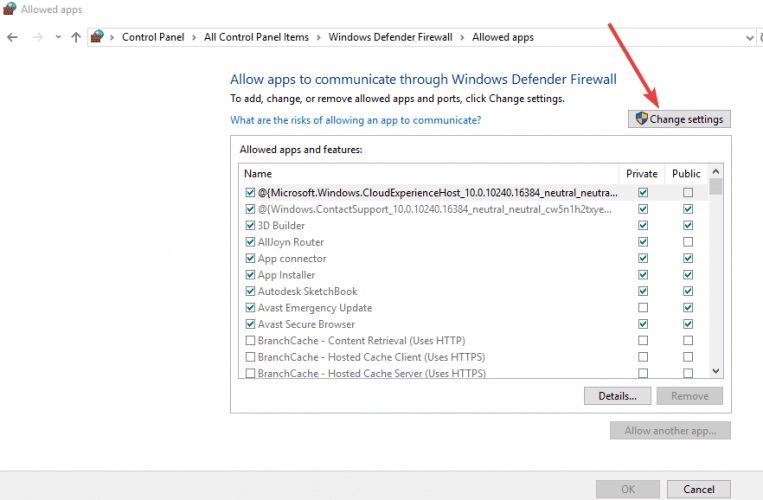
Task: Disable Private for Autodesk SketchBook
Action: (x=643, y=291)
